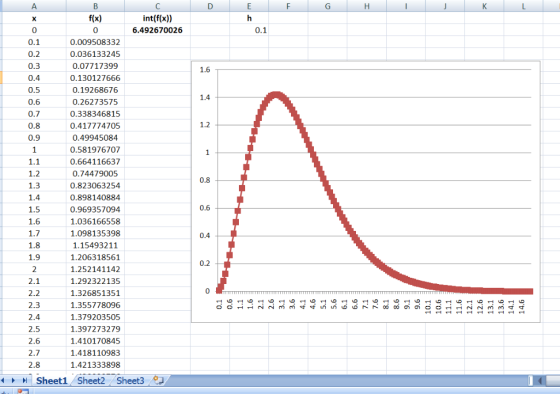The width and height of the screenshot is (560, 394).
Task: Click horizontal scrollbar left arrow
Action: (x=540, y=381)
